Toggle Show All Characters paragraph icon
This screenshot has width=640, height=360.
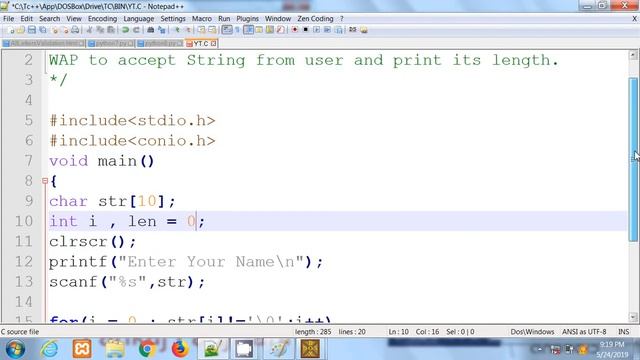(x=237, y=30)
